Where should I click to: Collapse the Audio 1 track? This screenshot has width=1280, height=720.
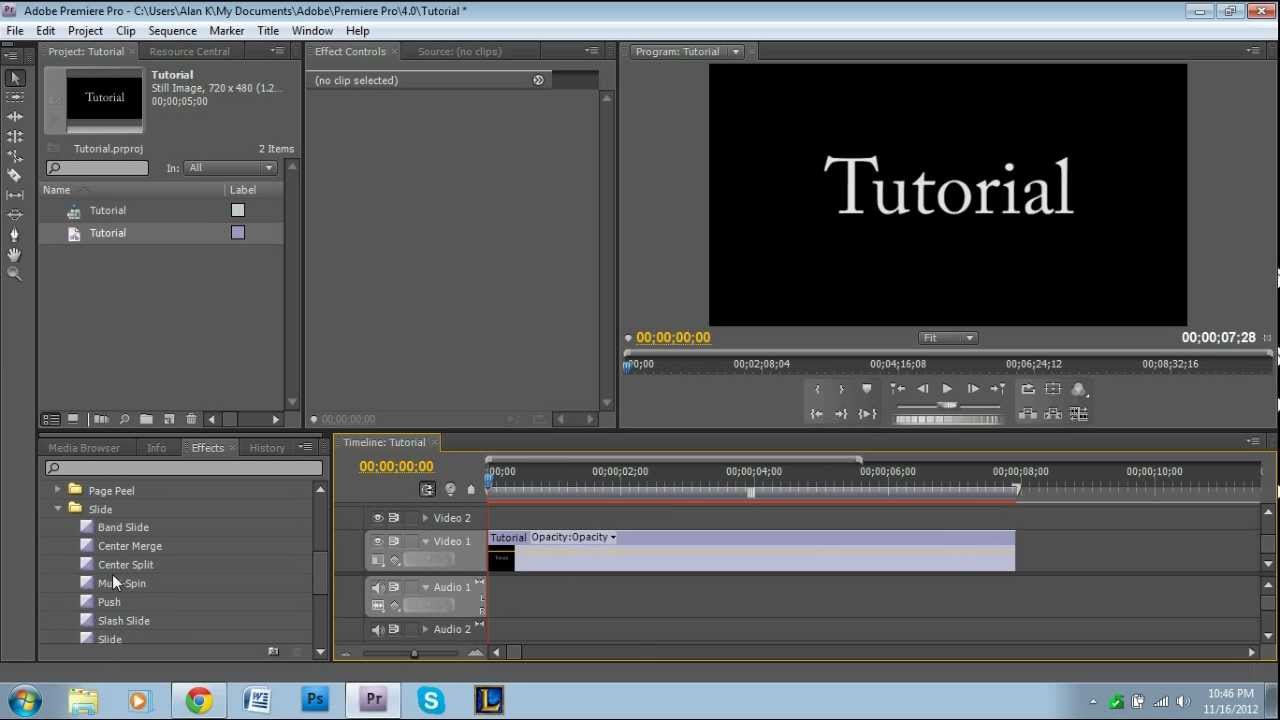[426, 587]
